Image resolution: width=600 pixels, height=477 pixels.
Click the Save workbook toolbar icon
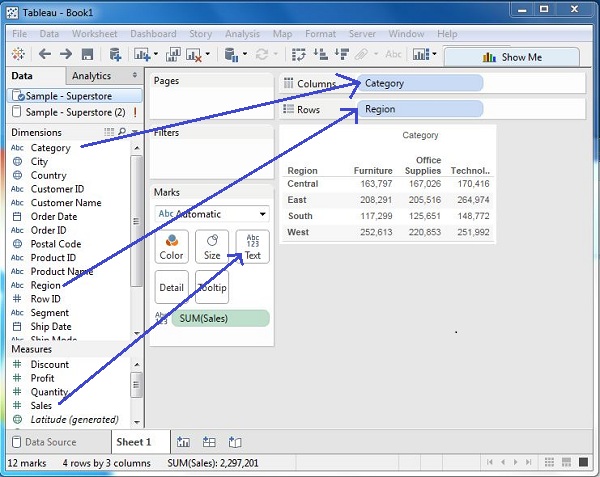tap(87, 55)
